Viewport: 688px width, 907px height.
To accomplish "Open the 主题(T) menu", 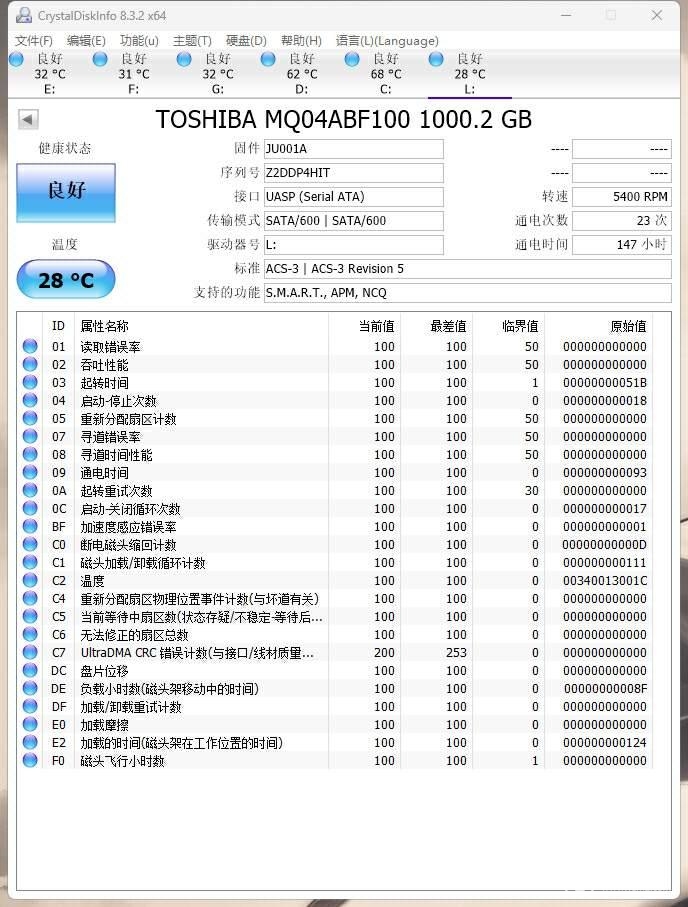I will pyautogui.click(x=192, y=40).
